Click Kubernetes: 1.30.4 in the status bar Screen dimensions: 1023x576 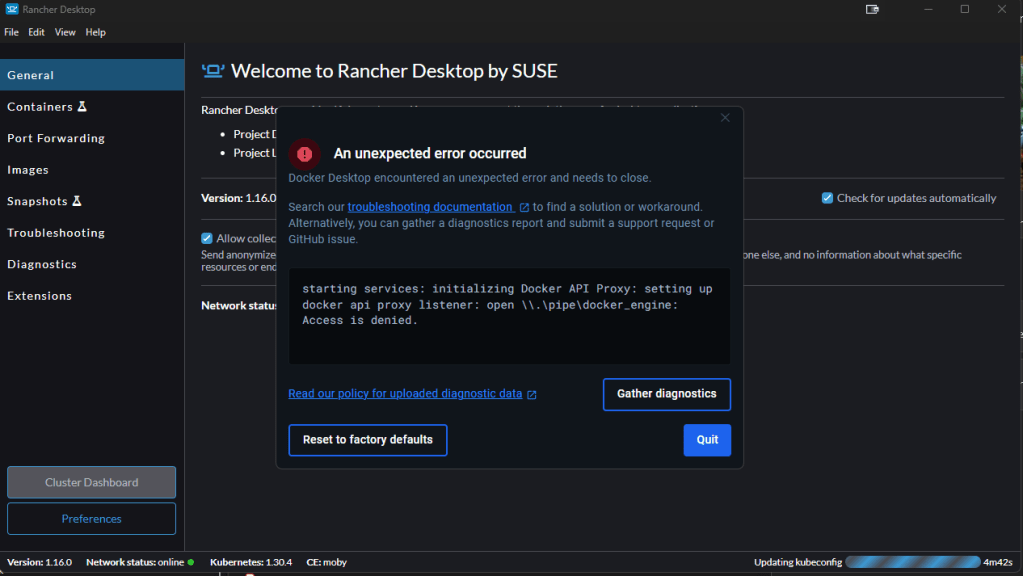(251, 562)
